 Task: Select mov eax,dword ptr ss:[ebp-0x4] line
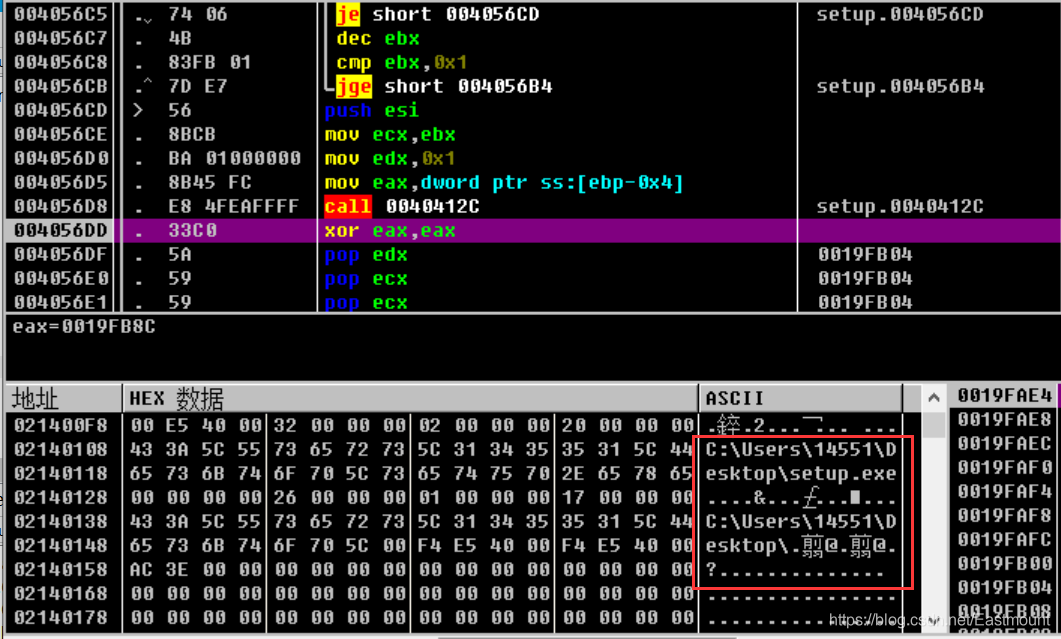pos(503,183)
